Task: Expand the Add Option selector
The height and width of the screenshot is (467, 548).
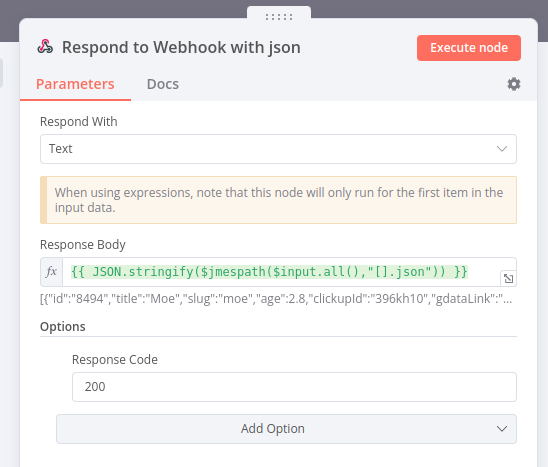Action: [x=286, y=429]
